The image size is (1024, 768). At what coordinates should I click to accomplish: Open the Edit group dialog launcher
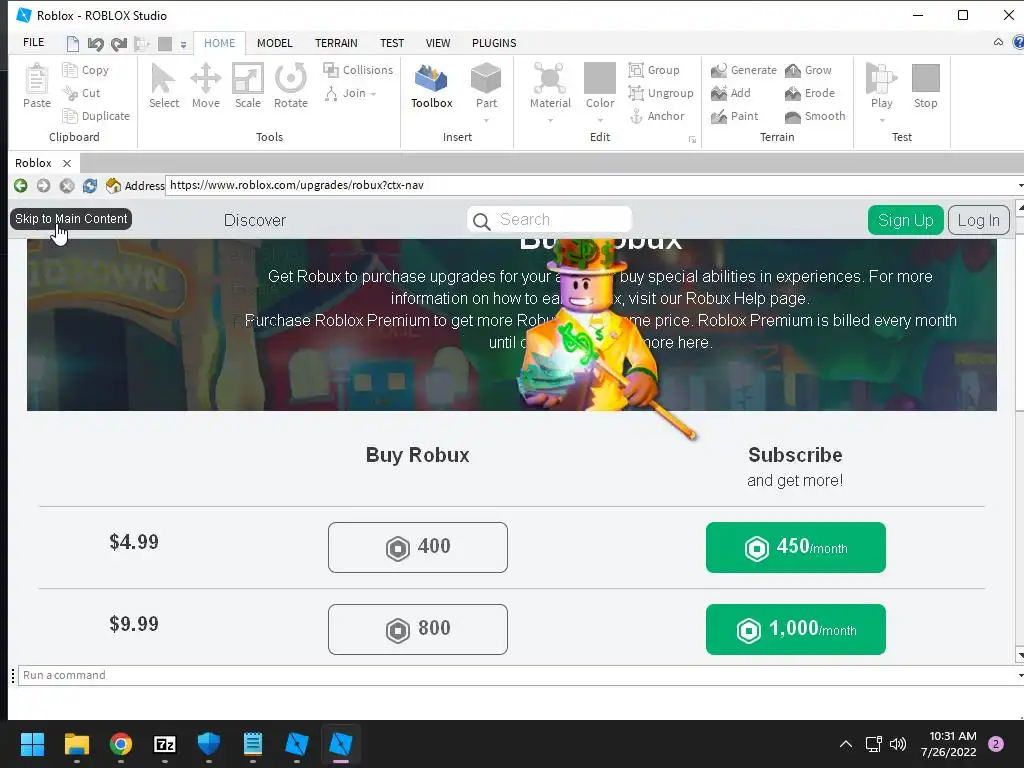692,140
